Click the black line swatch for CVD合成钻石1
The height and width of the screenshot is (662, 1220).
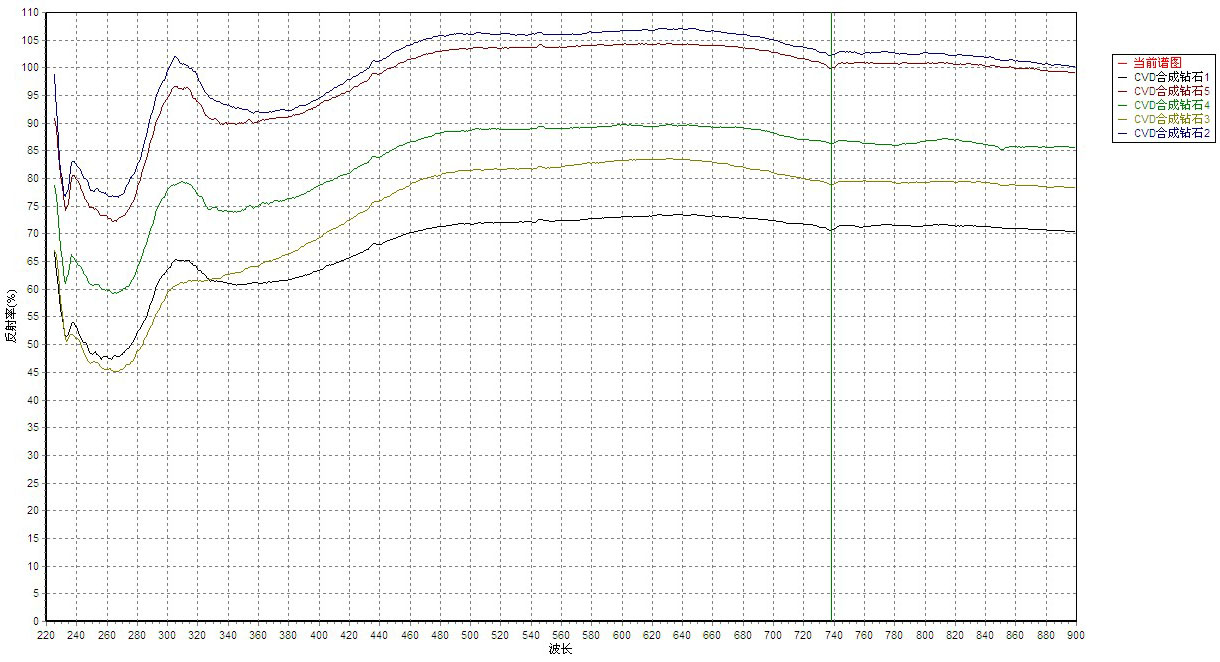pyautogui.click(x=1122, y=77)
